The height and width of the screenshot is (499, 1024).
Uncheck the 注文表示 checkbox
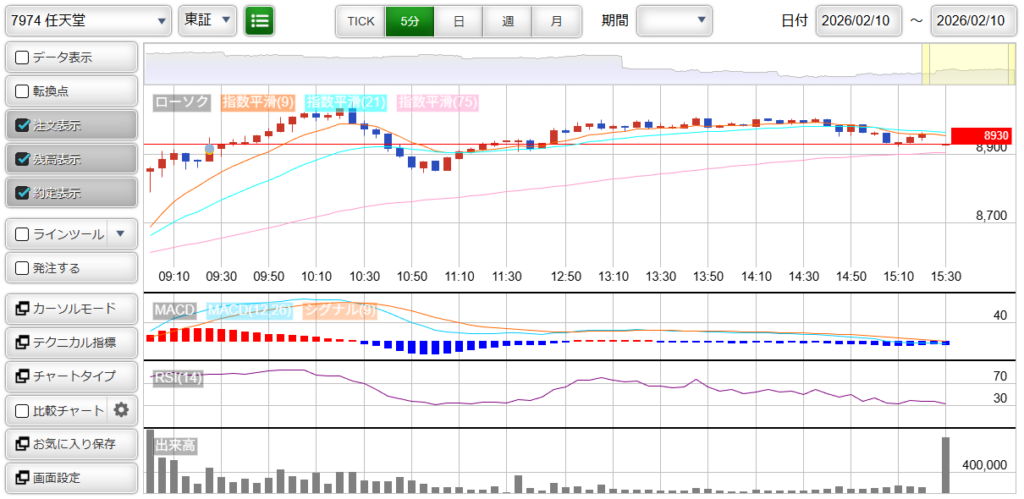(23, 126)
